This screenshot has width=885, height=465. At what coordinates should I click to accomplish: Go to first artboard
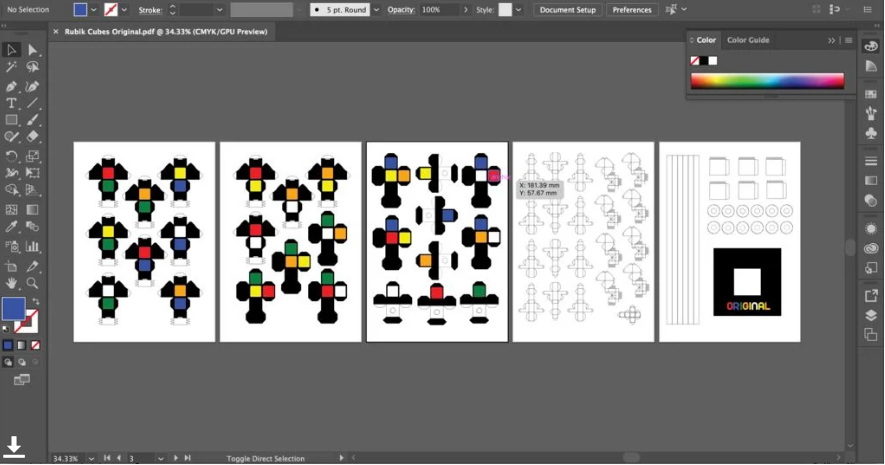click(x=107, y=458)
